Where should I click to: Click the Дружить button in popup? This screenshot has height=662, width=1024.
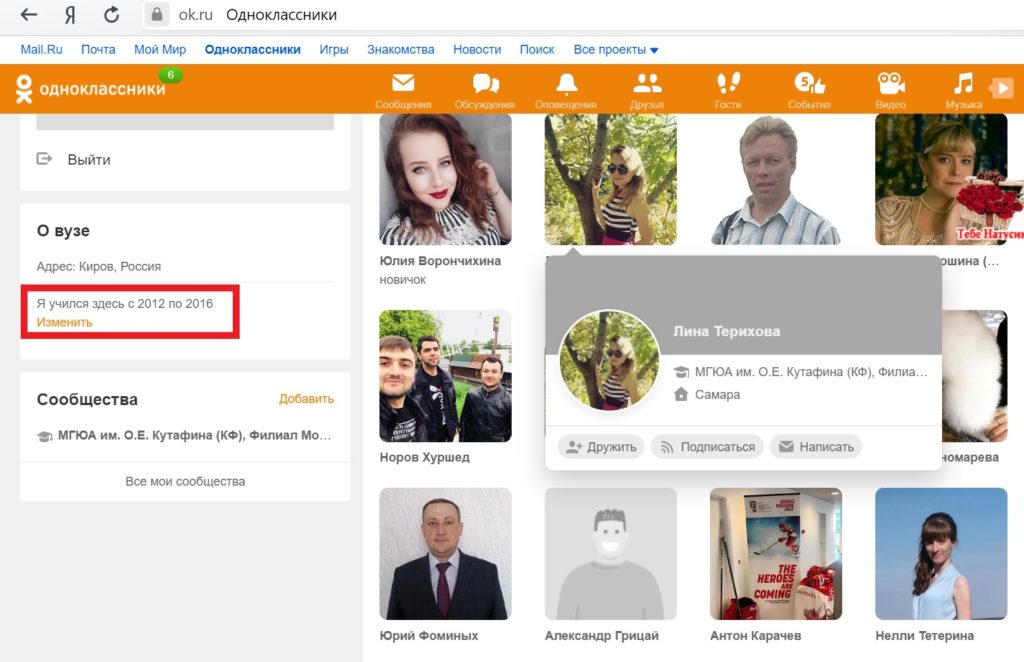(600, 447)
